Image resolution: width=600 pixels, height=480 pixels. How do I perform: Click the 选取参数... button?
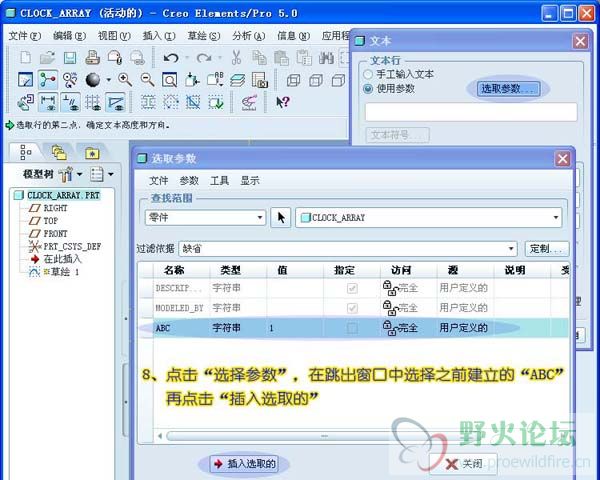[508, 89]
